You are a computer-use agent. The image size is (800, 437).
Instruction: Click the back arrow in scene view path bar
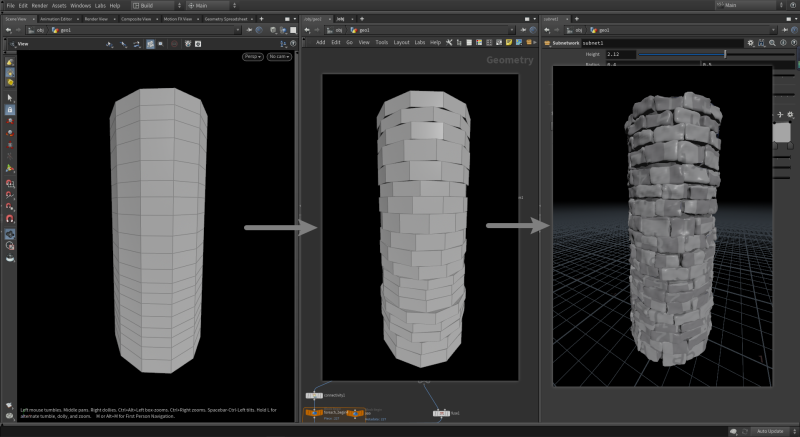(x=9, y=30)
